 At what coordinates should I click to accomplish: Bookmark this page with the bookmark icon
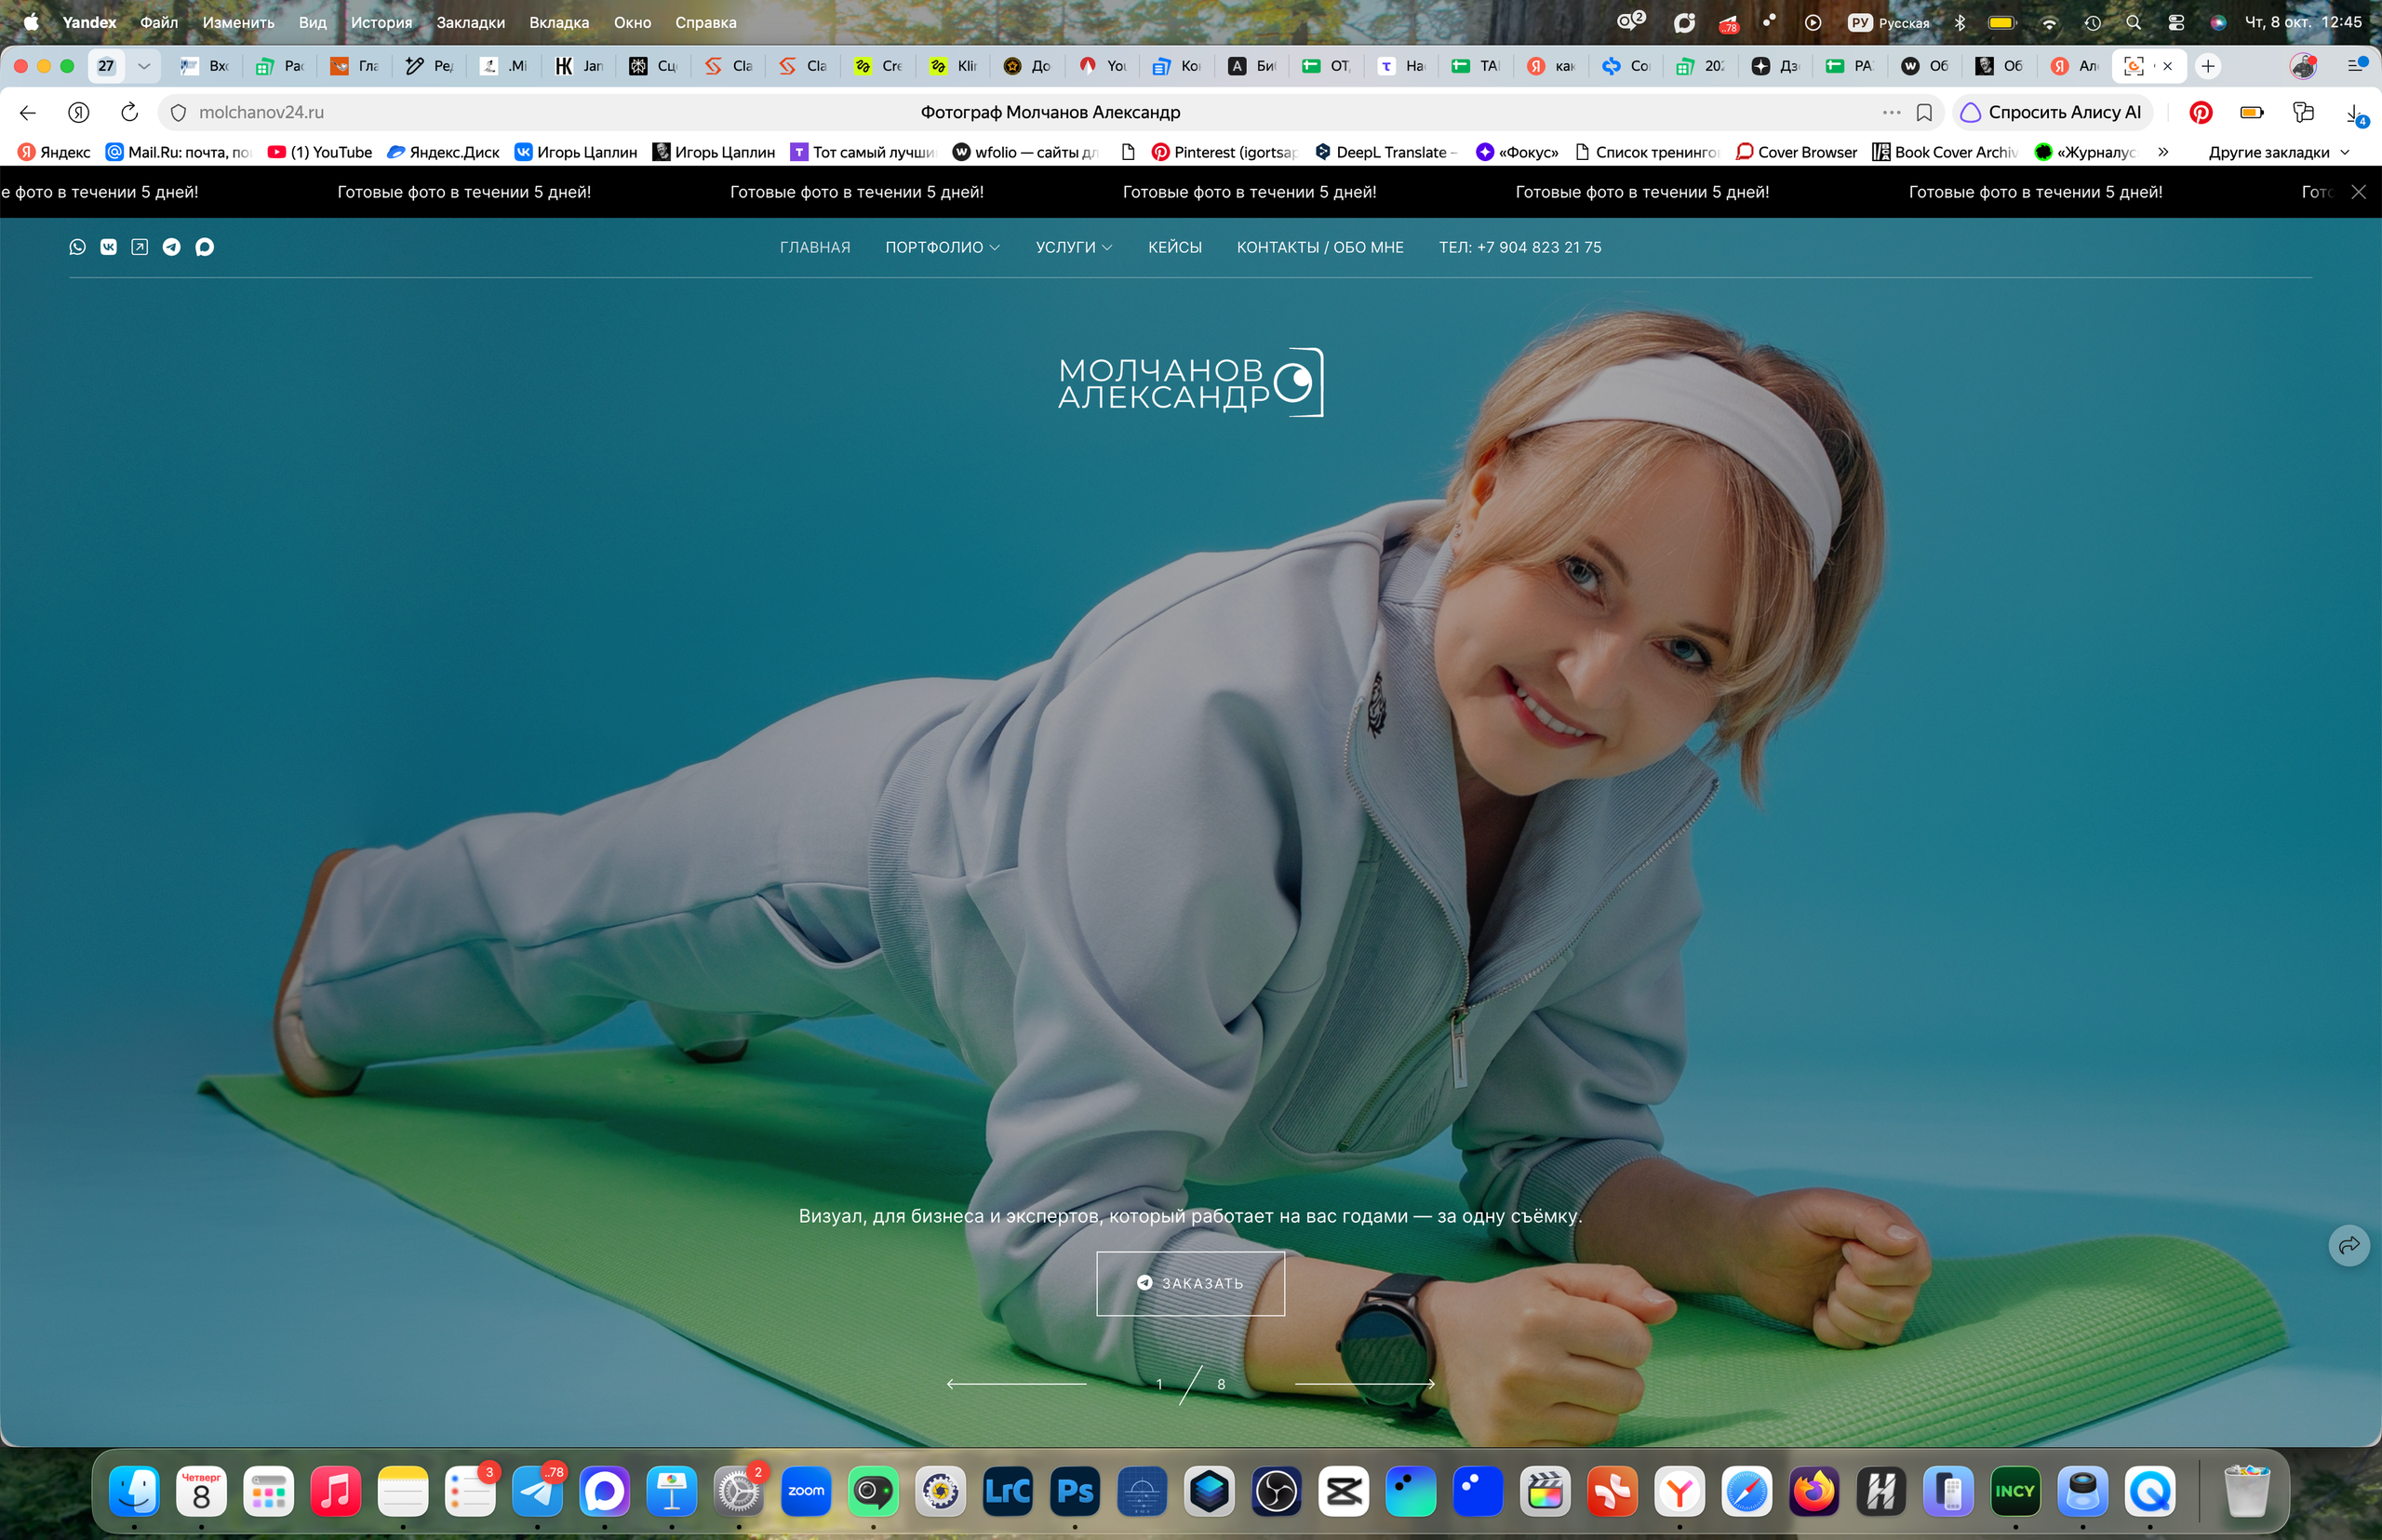point(1924,112)
